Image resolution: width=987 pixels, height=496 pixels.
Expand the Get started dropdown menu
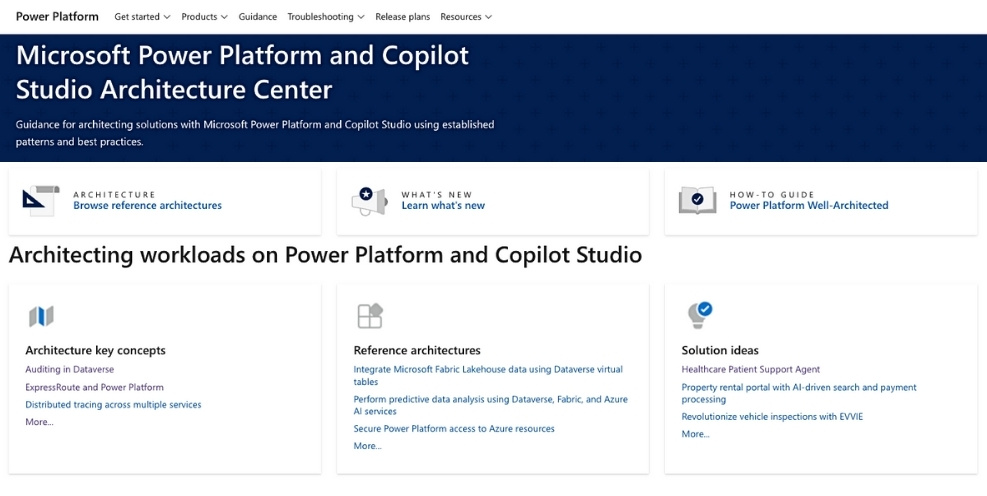[x=142, y=17]
